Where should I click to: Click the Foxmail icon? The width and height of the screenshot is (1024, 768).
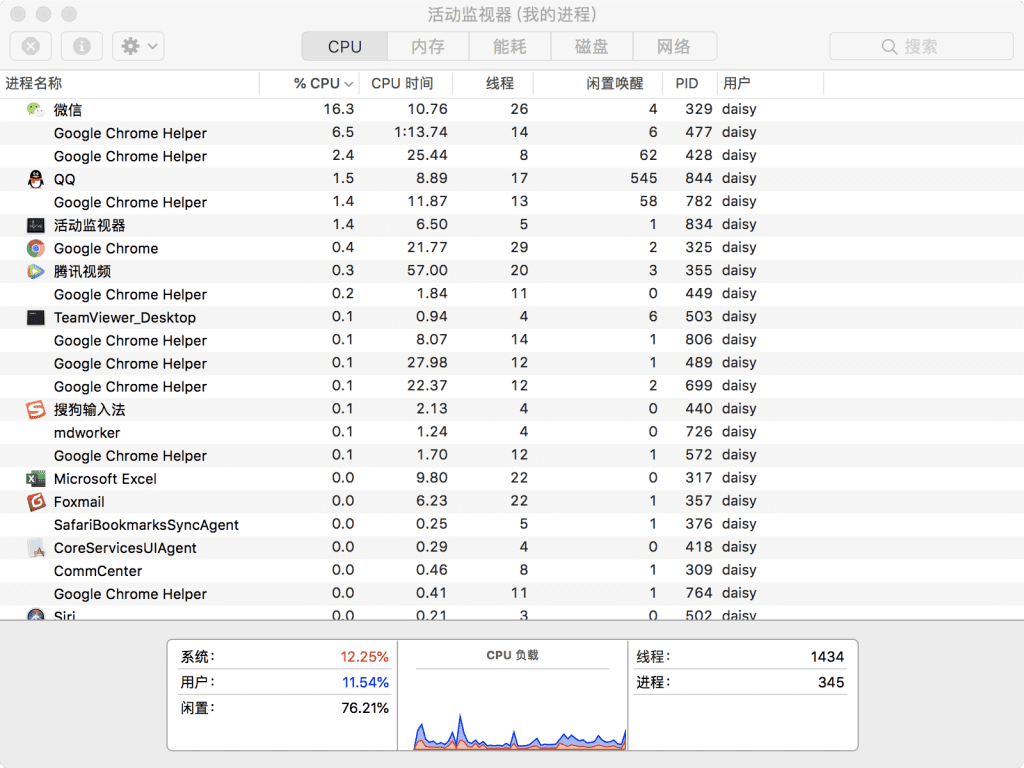pos(36,502)
